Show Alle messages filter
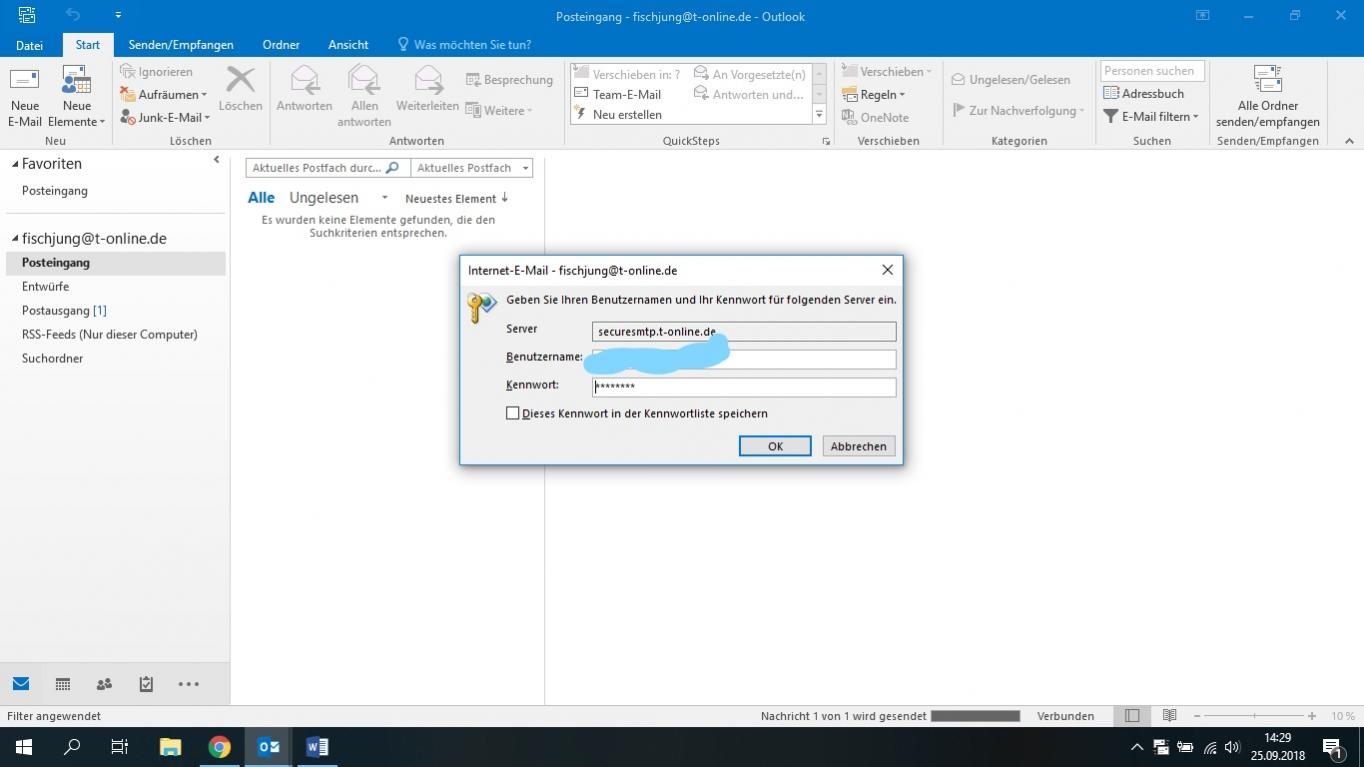The image size is (1364, 767). (261, 198)
